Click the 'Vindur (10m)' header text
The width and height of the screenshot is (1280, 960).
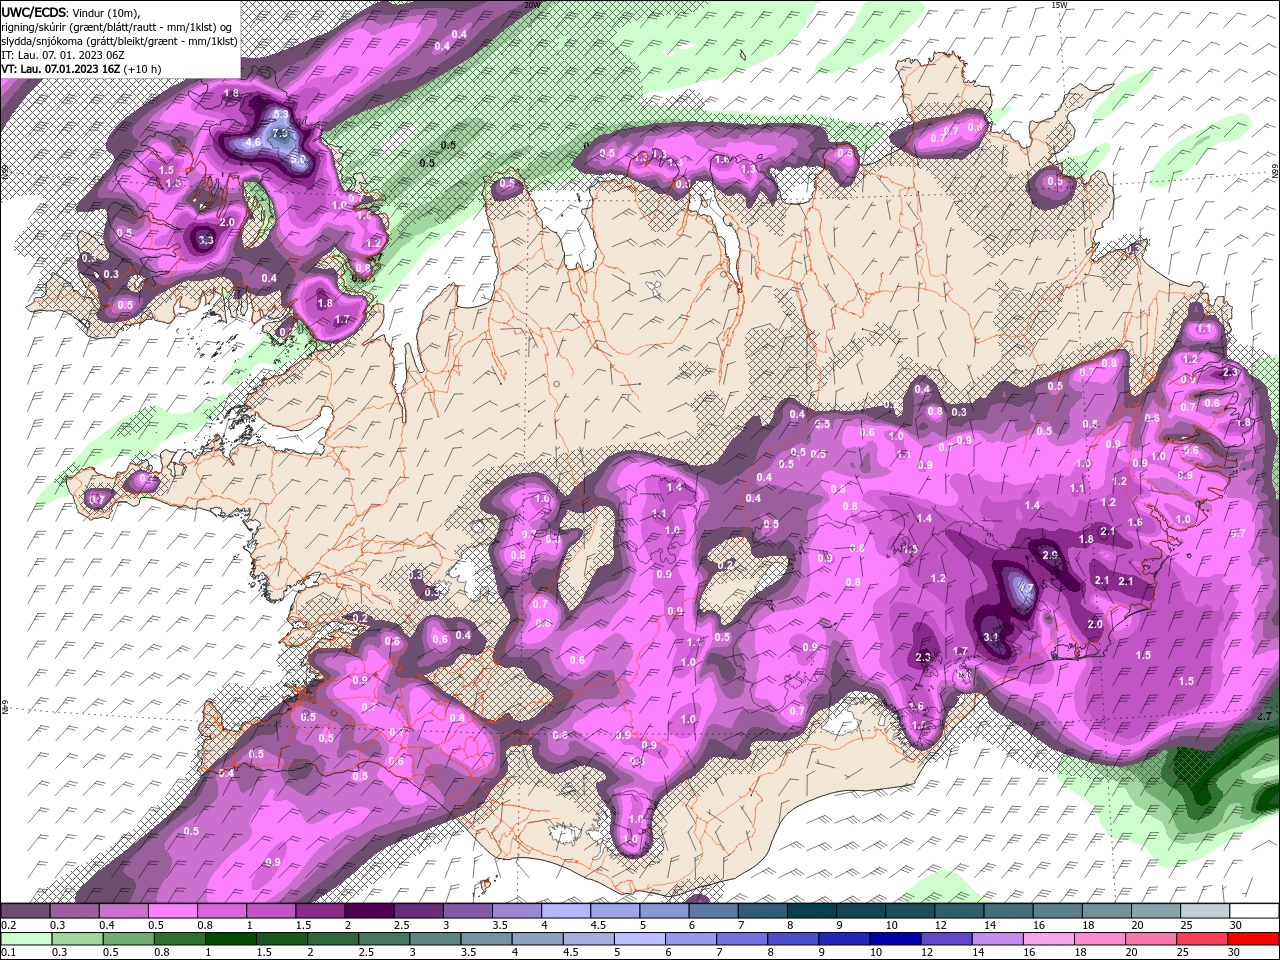pyautogui.click(x=105, y=12)
